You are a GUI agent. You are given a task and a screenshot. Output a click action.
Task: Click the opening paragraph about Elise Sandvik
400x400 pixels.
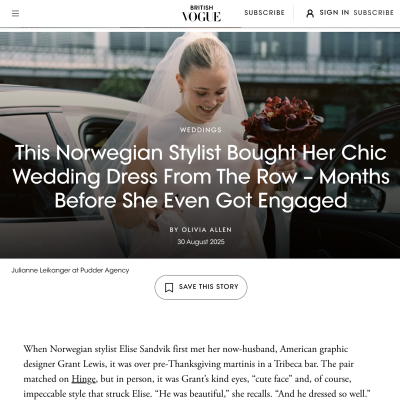(x=197, y=371)
